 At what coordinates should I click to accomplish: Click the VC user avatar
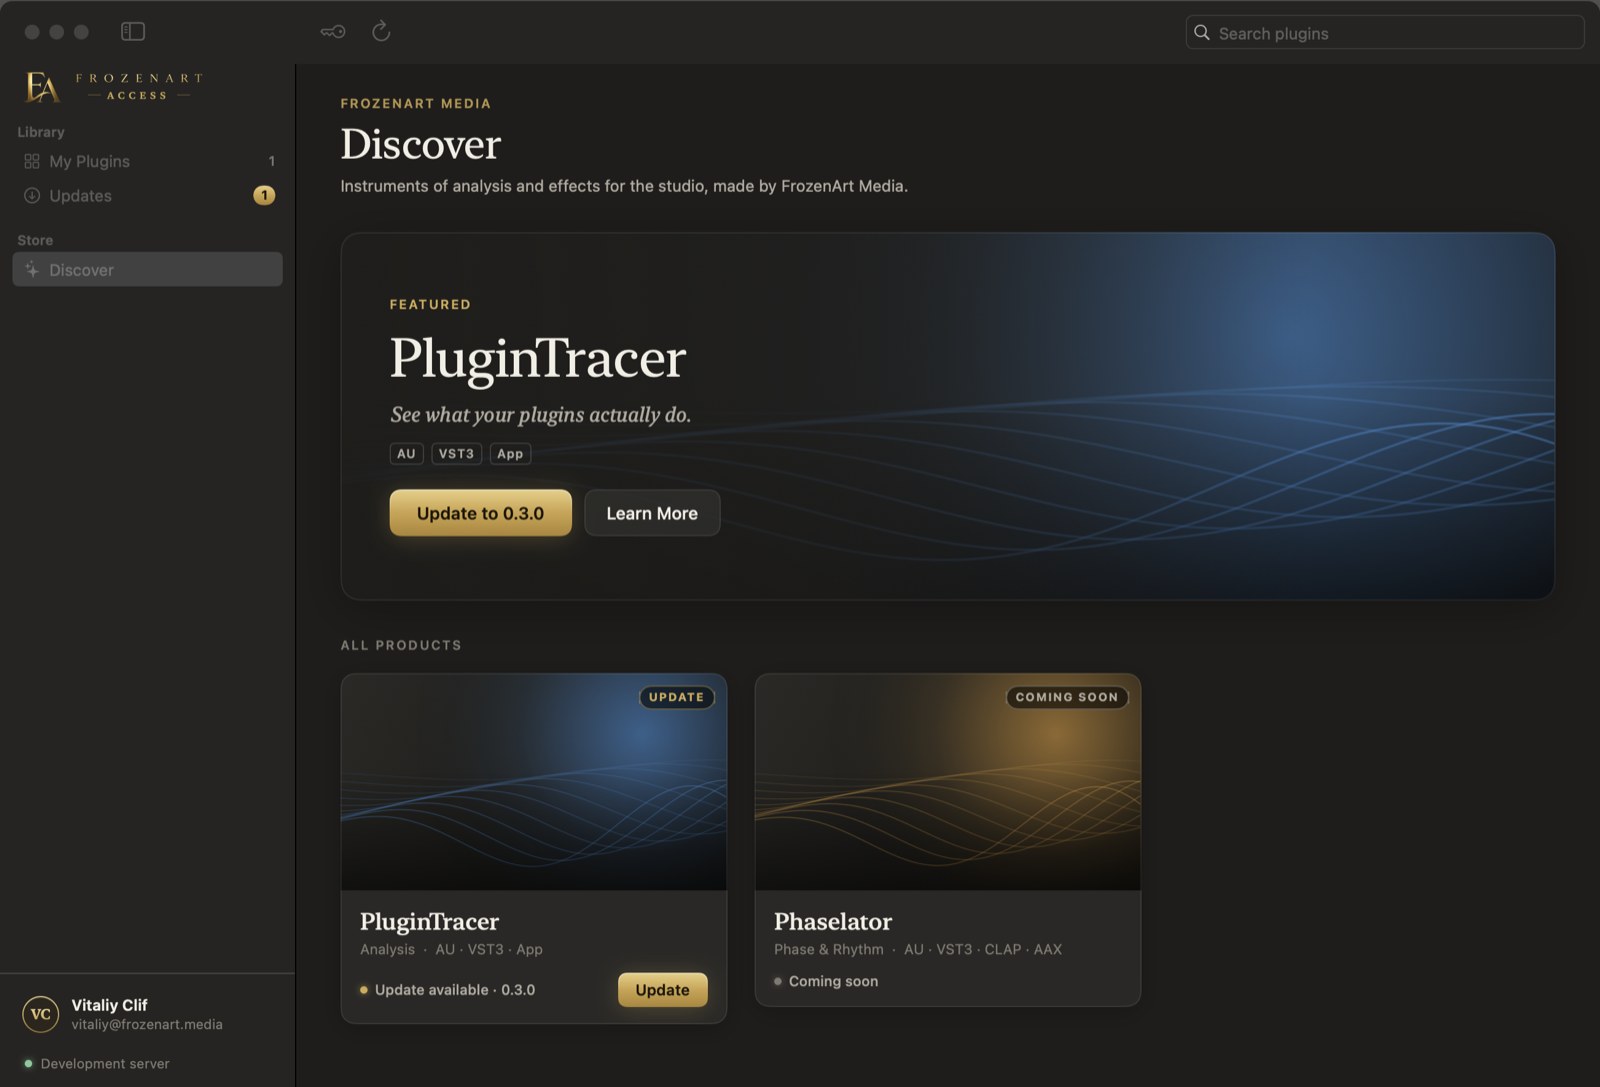click(41, 1014)
